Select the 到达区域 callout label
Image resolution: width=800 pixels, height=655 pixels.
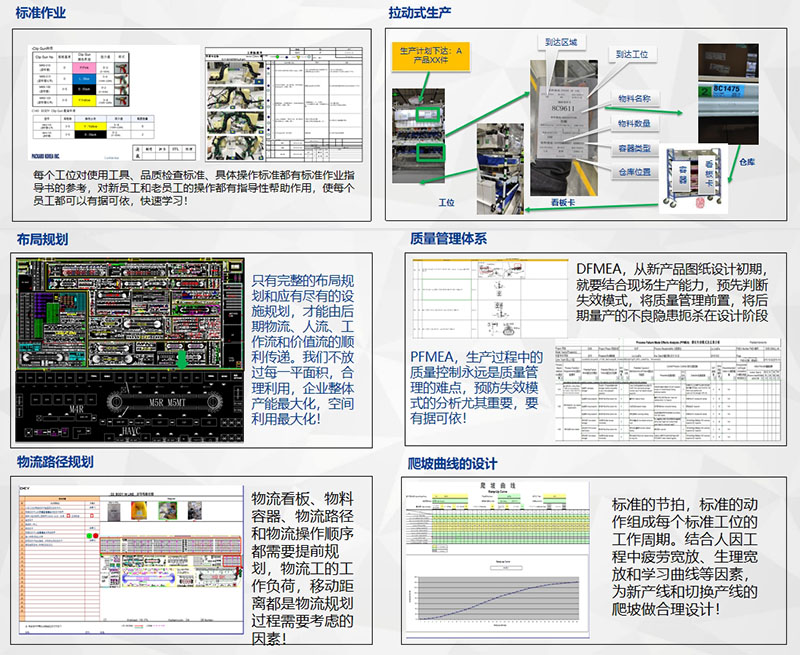pyautogui.click(x=561, y=42)
